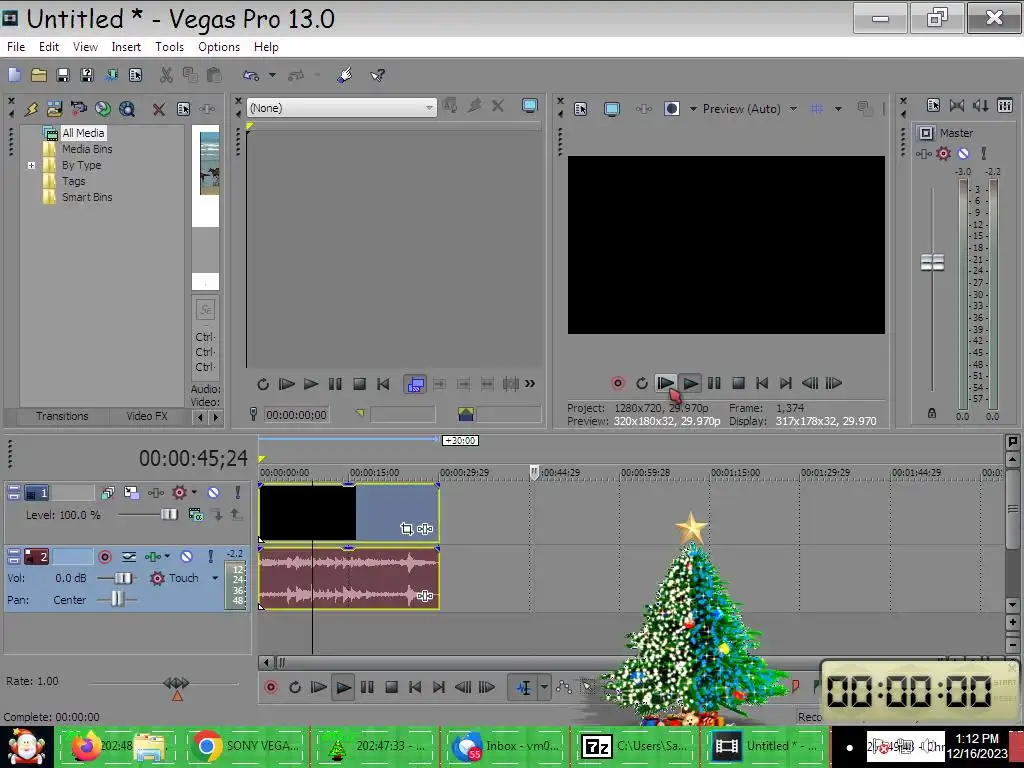Click the Video Preview external monitor icon

pos(611,109)
